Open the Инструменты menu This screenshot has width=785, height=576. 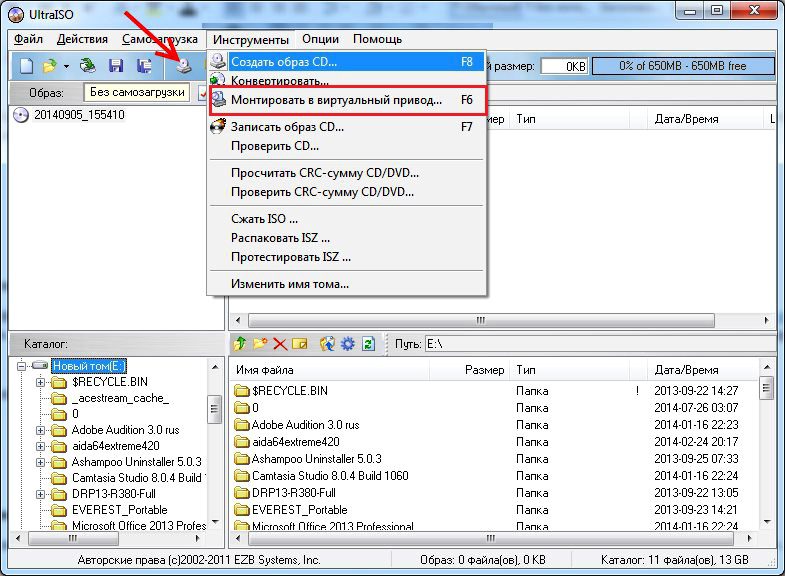[x=251, y=40]
